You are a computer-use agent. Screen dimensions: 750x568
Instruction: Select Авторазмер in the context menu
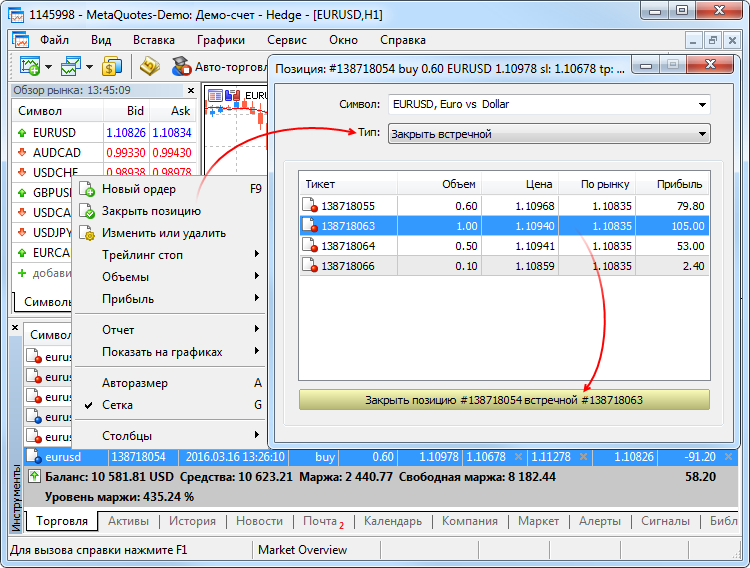click(x=170, y=383)
